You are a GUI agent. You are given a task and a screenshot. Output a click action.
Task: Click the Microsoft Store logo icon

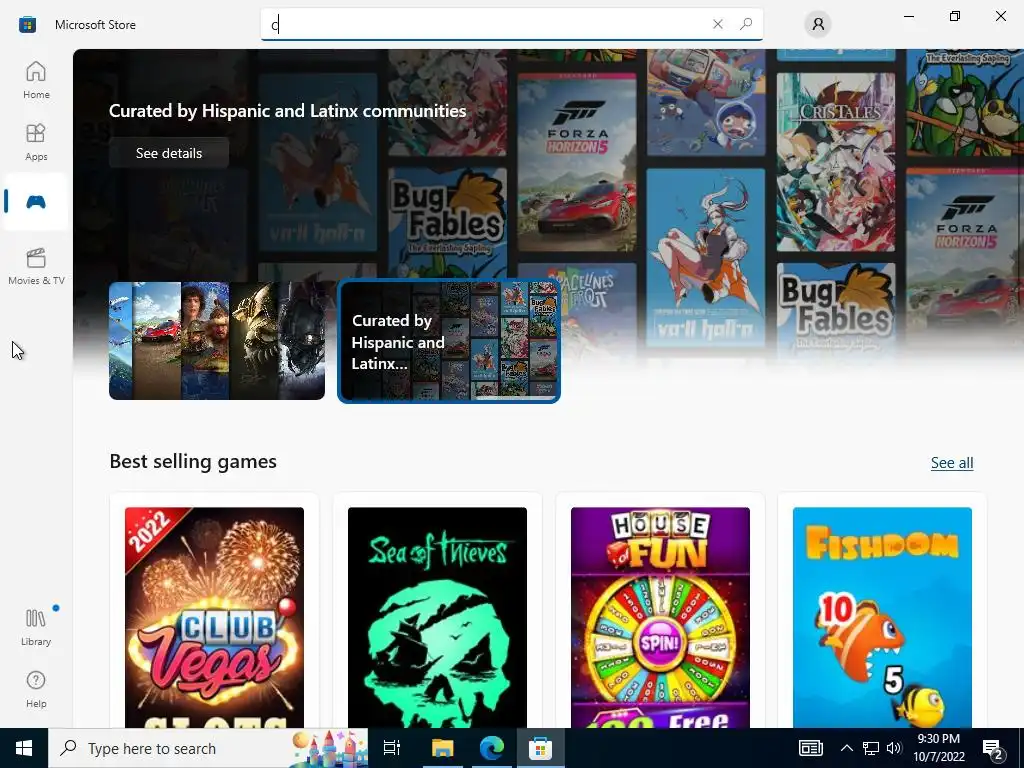tap(27, 25)
